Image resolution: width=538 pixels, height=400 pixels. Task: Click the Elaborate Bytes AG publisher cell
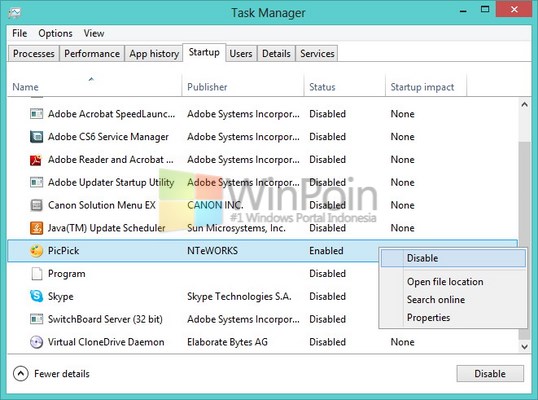point(227,342)
